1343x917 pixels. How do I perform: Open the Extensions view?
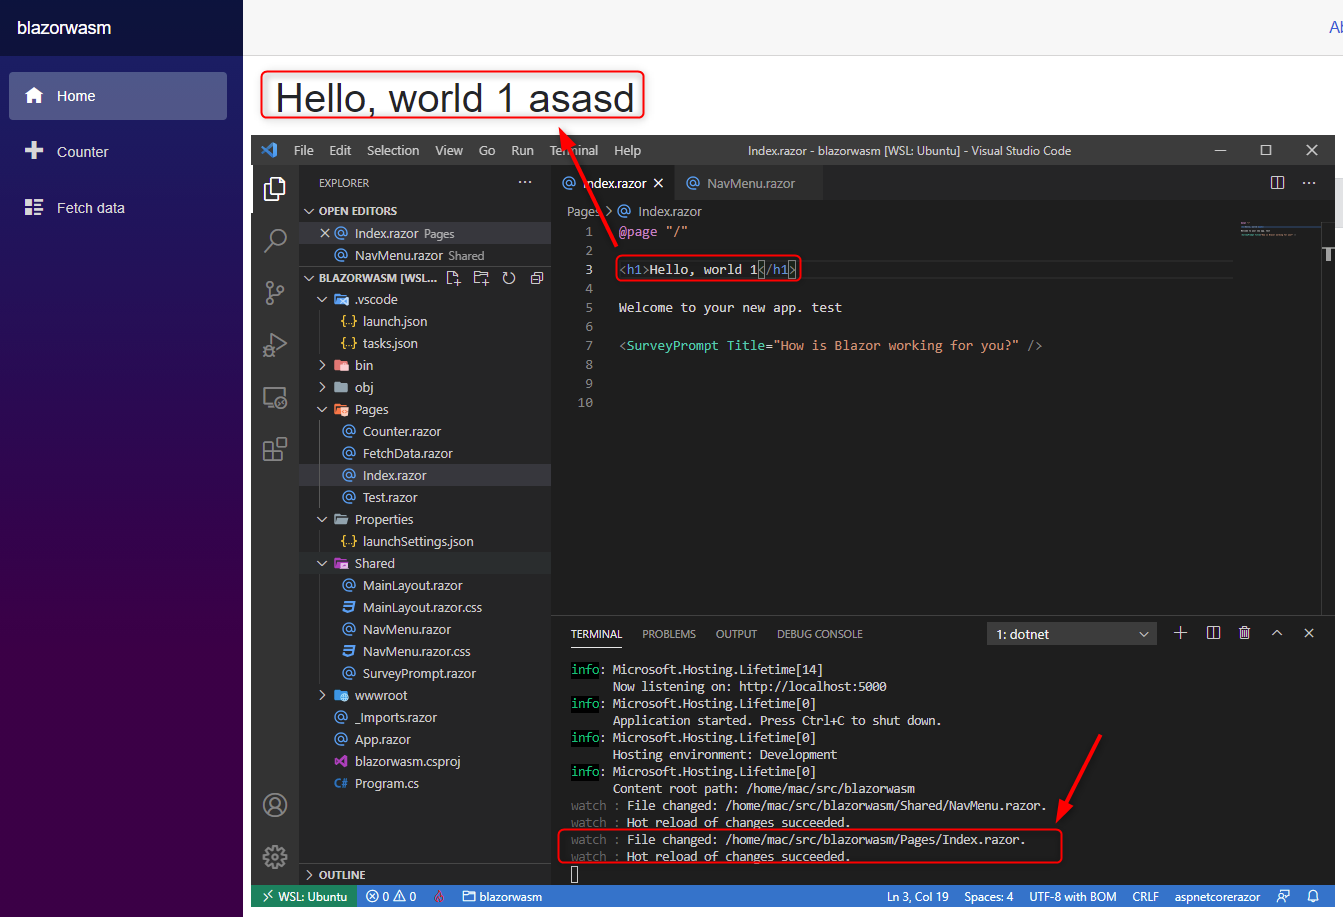pos(275,449)
